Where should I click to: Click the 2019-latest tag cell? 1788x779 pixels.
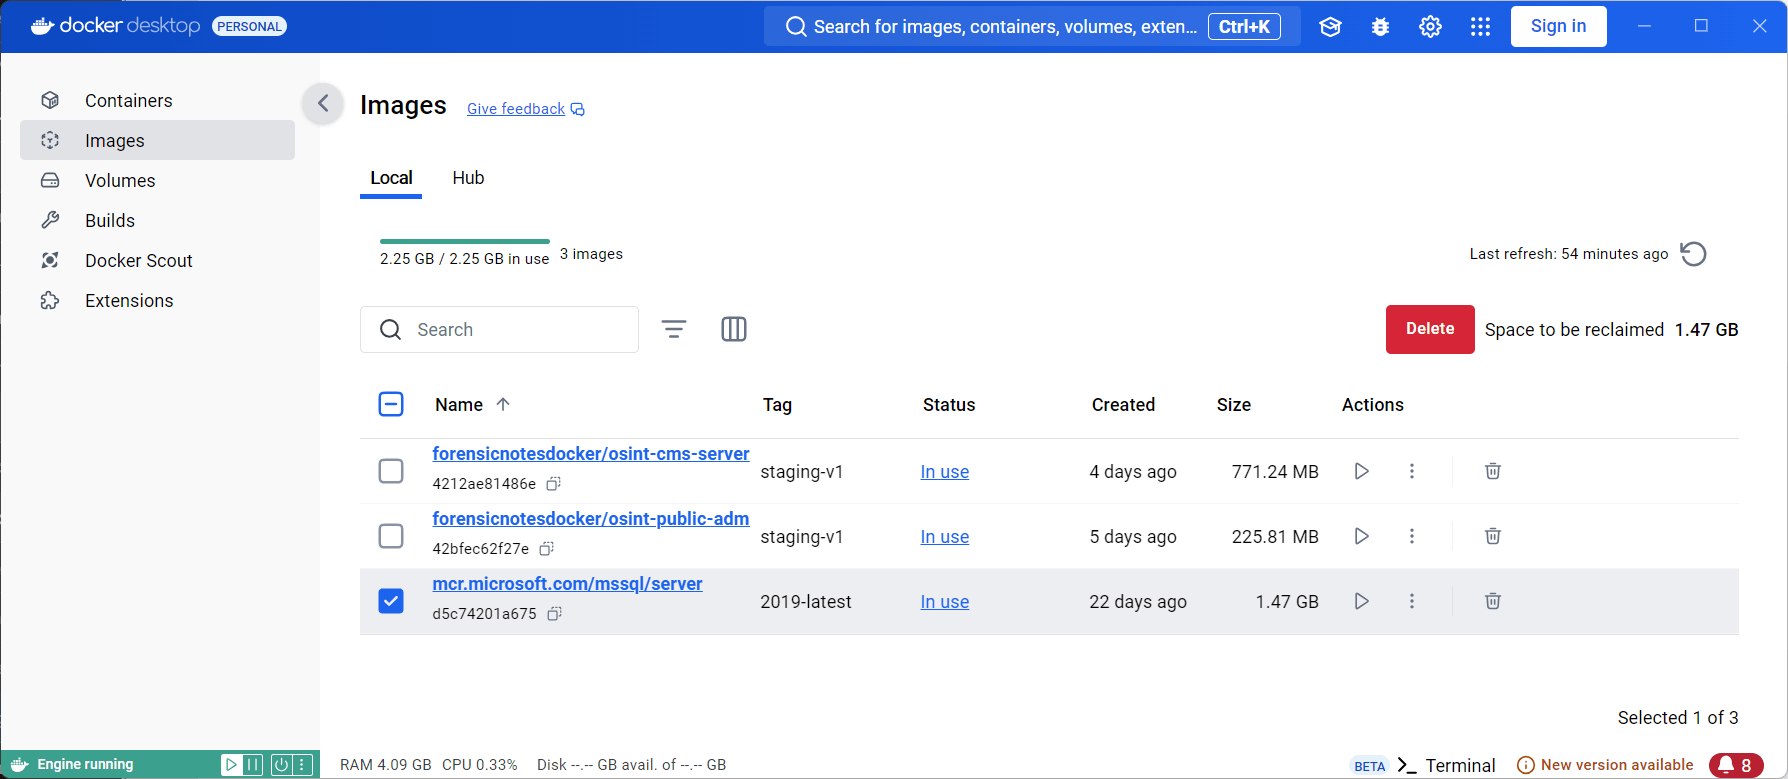tap(806, 602)
